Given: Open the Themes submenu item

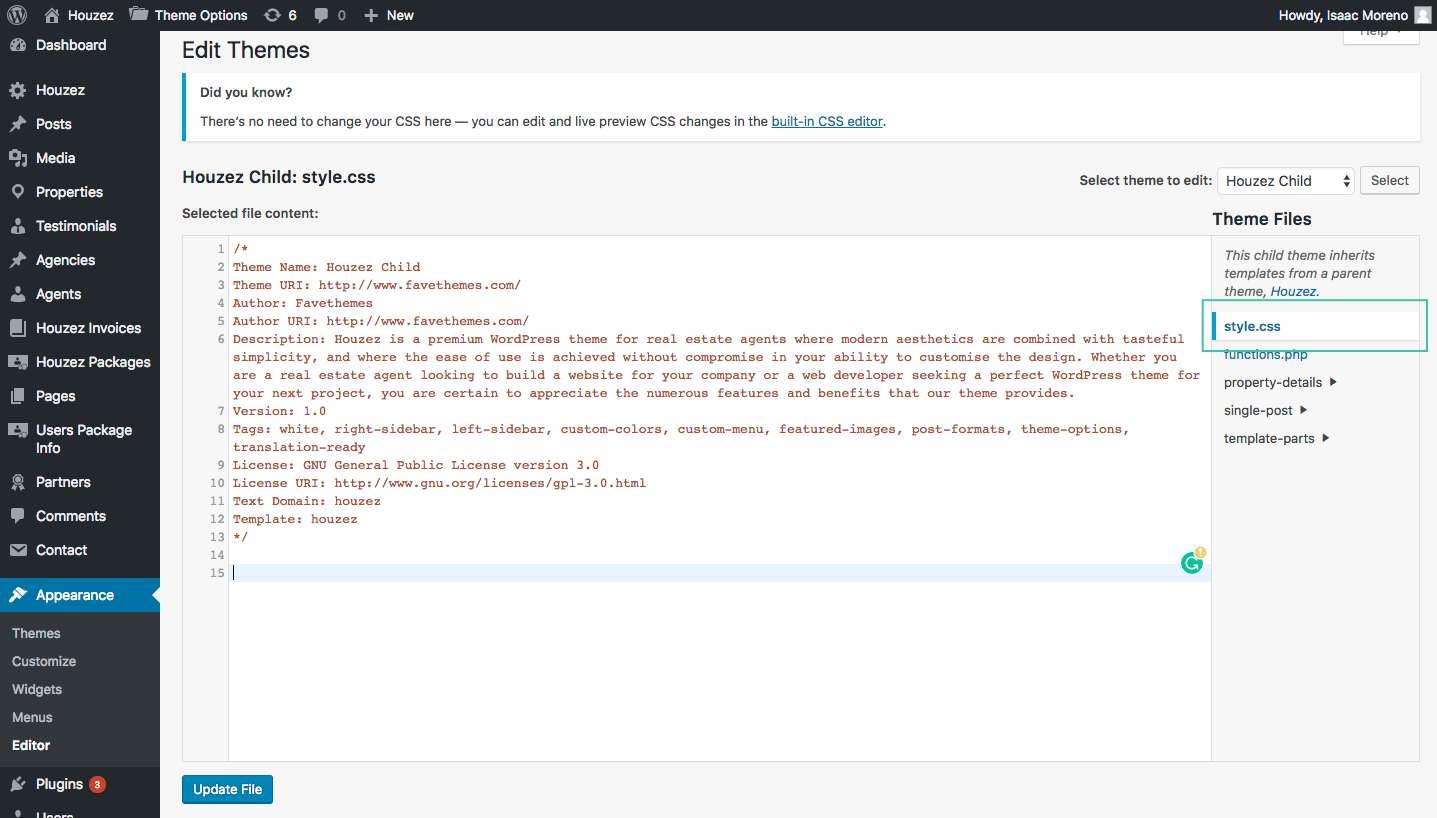Looking at the screenshot, I should (x=36, y=633).
